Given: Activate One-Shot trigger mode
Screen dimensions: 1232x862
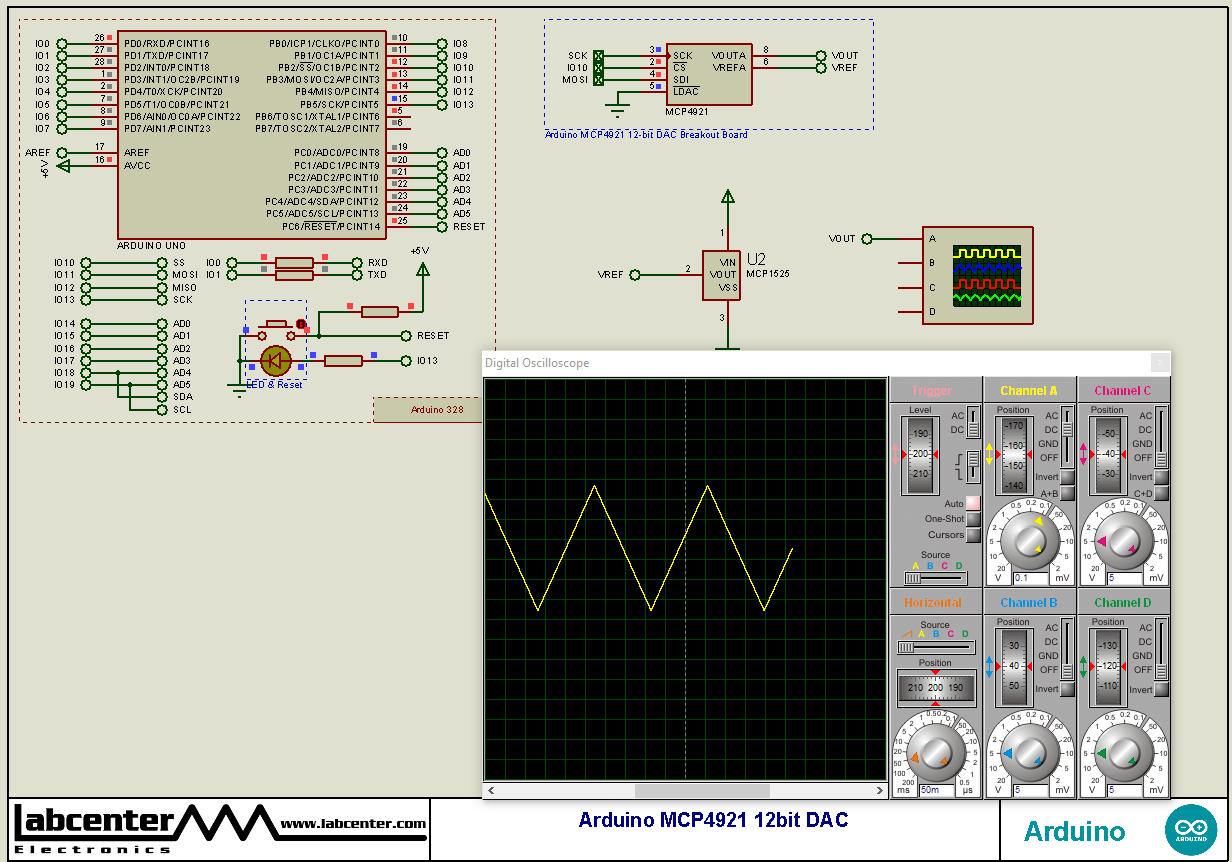Looking at the screenshot, I should pyautogui.click(x=973, y=519).
